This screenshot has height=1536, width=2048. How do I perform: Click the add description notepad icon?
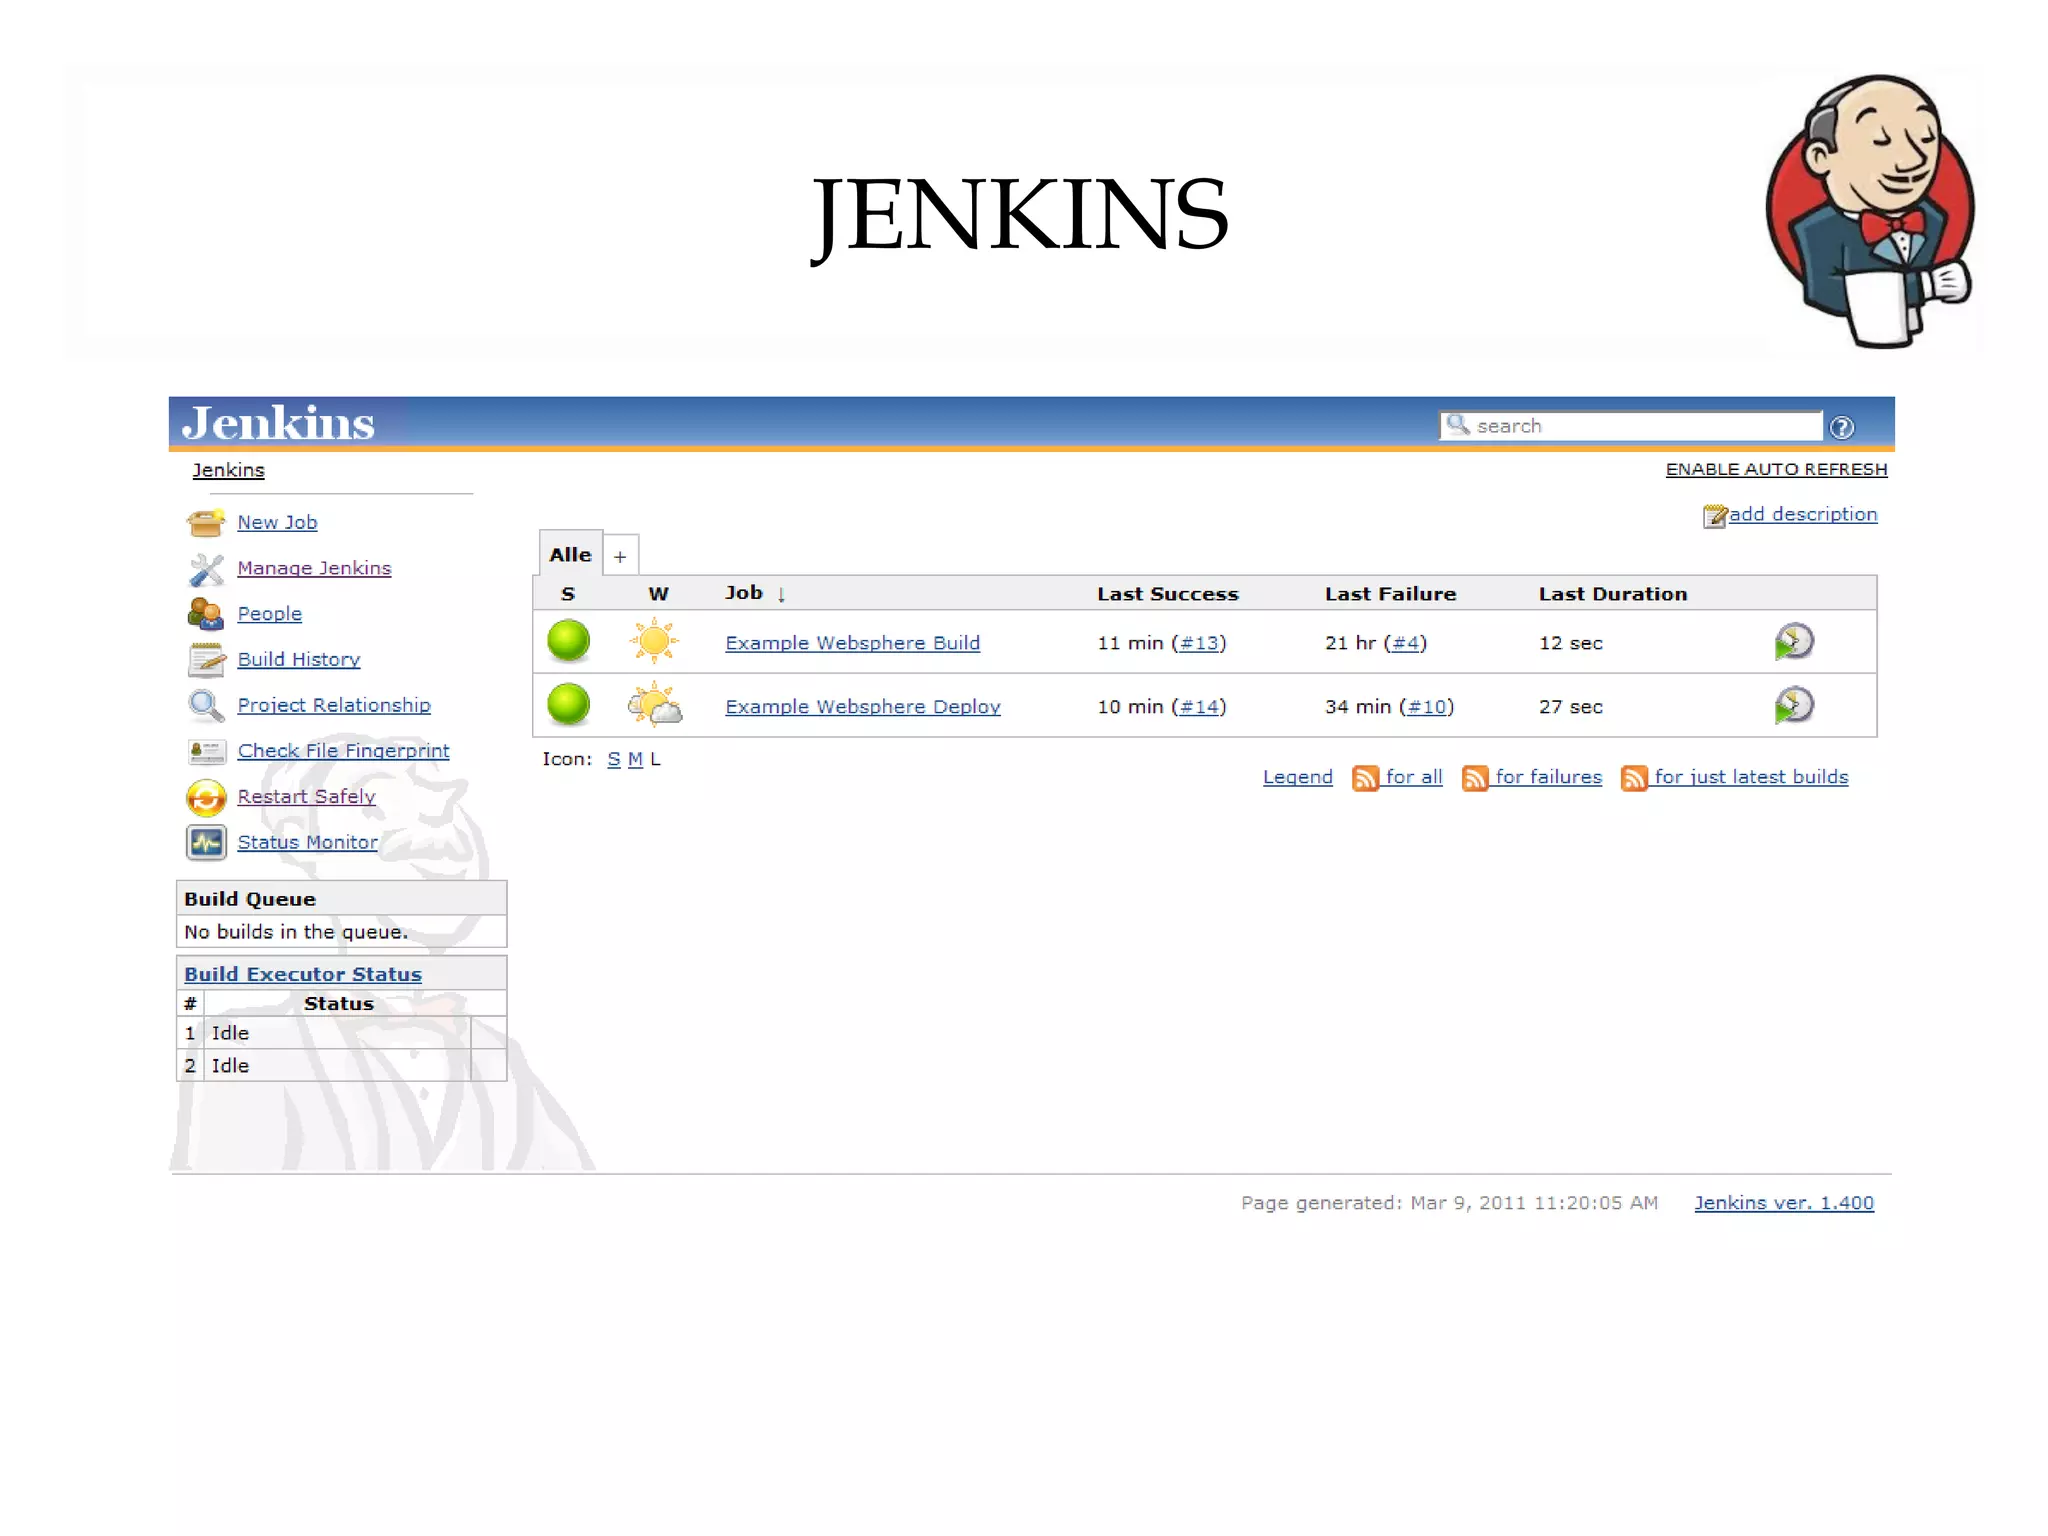[x=1715, y=516]
